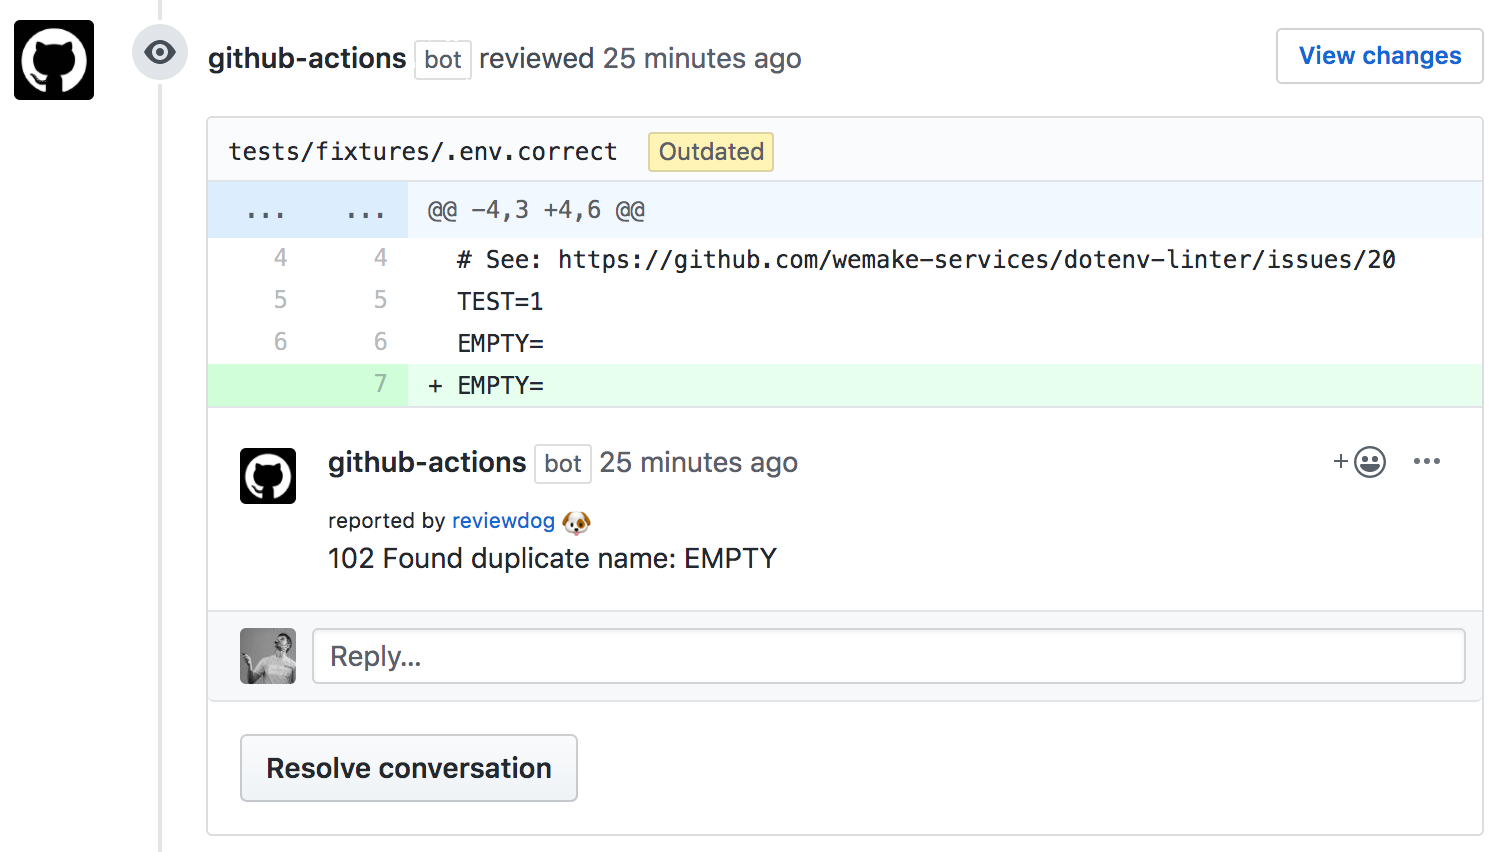Click 'reviewed 25 minutes ago' header timestamp
The image size is (1500, 852).
pyautogui.click(x=702, y=59)
